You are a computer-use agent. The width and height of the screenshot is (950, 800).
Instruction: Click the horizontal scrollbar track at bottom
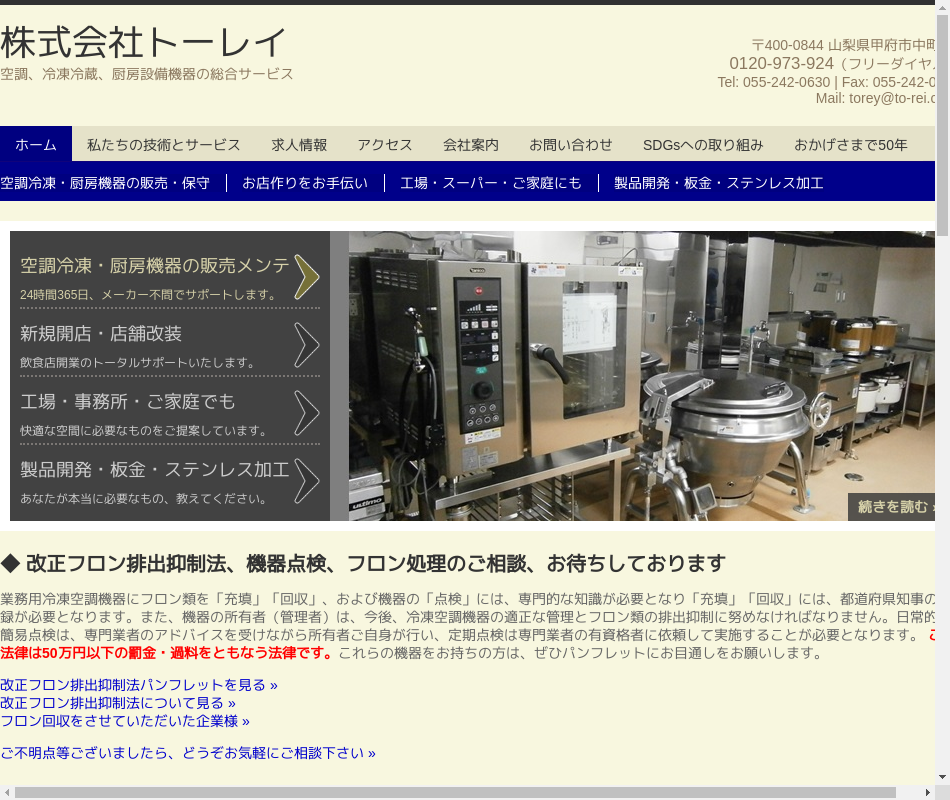pyautogui.click(x=908, y=793)
